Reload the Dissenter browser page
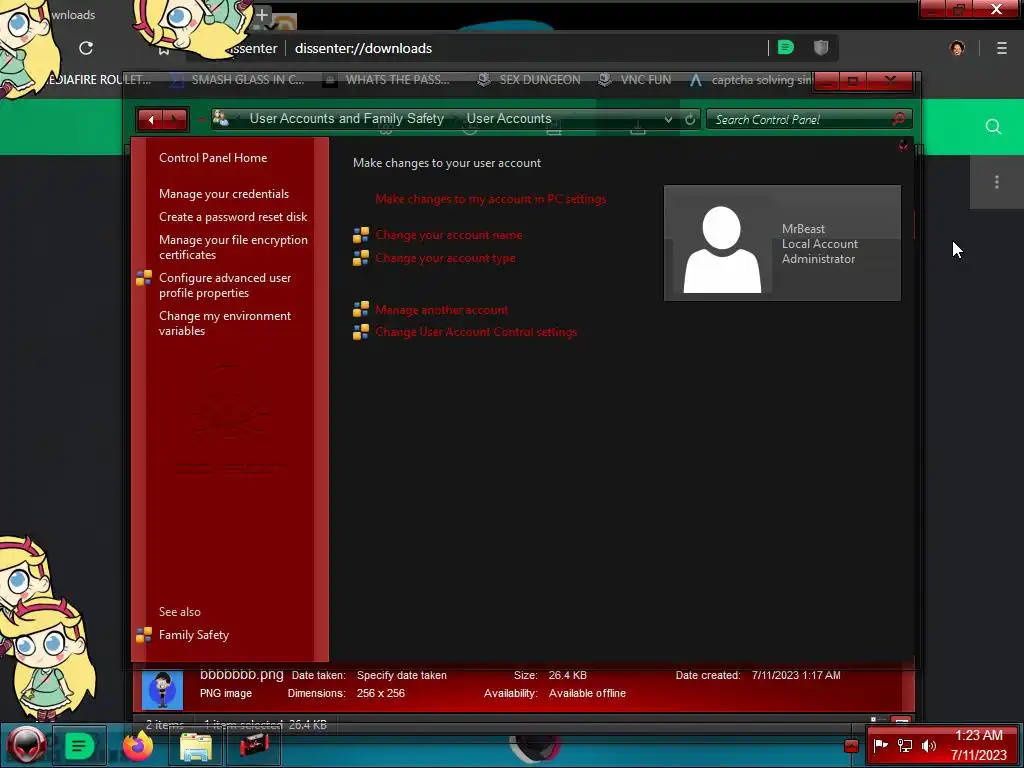Viewport: 1024px width, 768px height. (x=86, y=48)
